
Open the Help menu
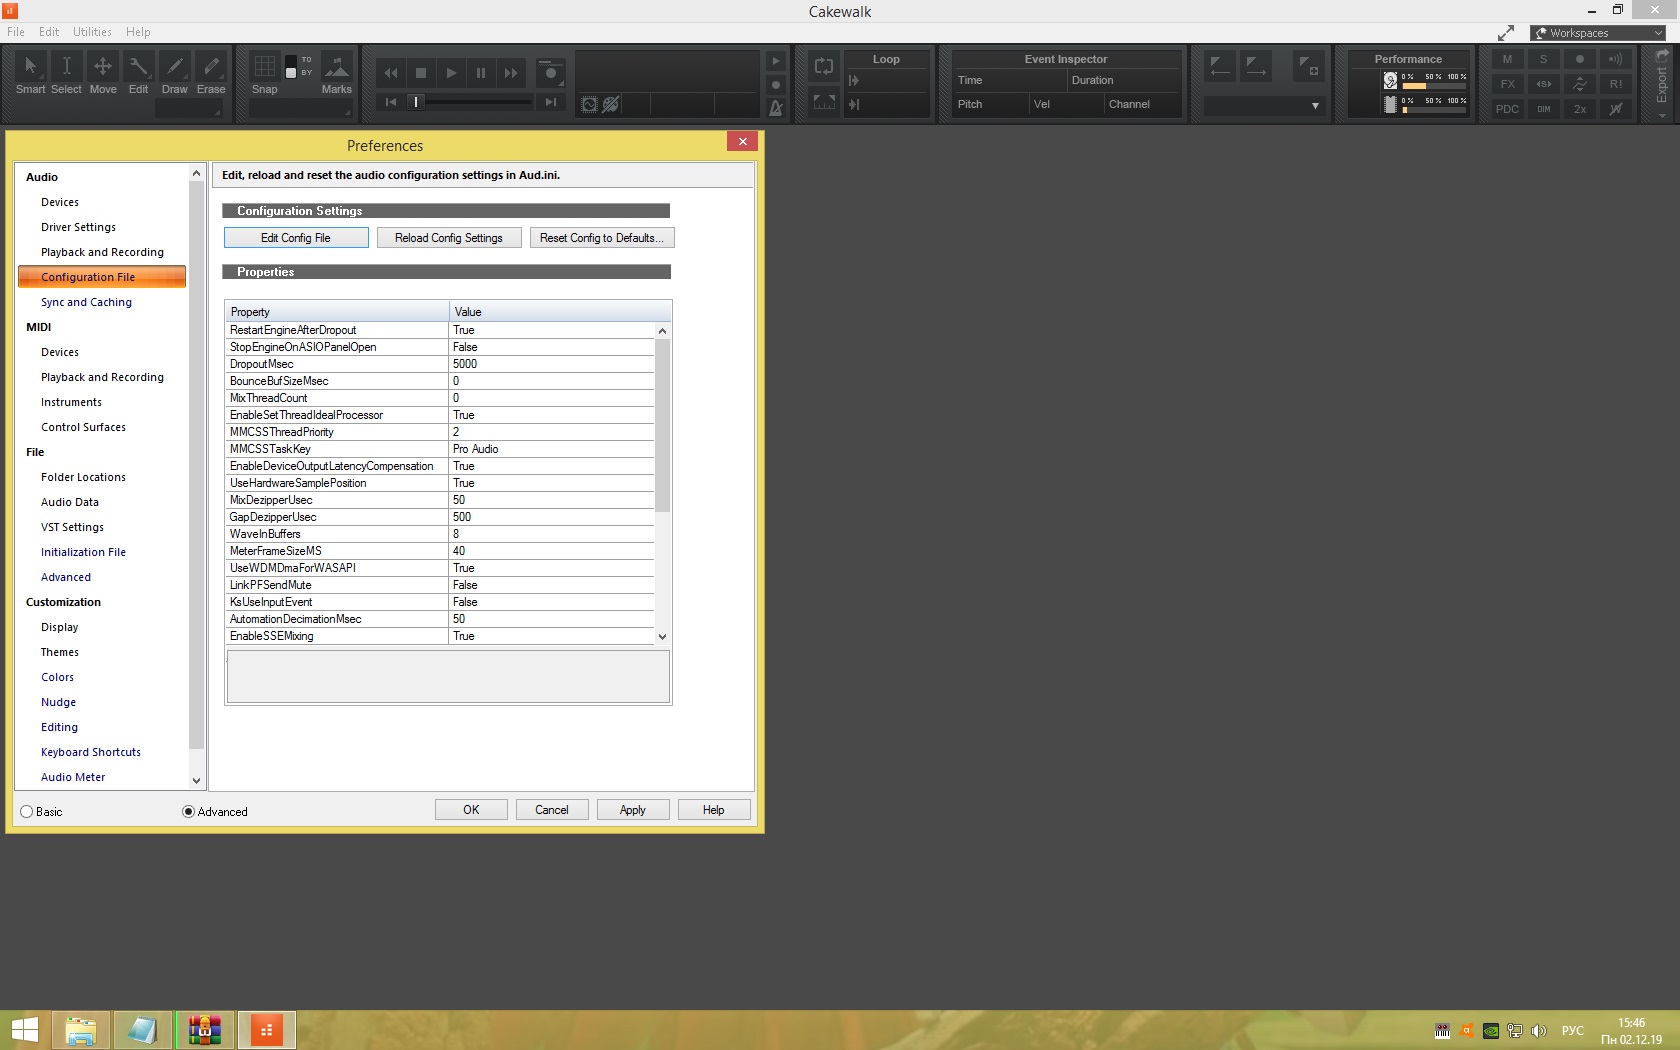138,32
